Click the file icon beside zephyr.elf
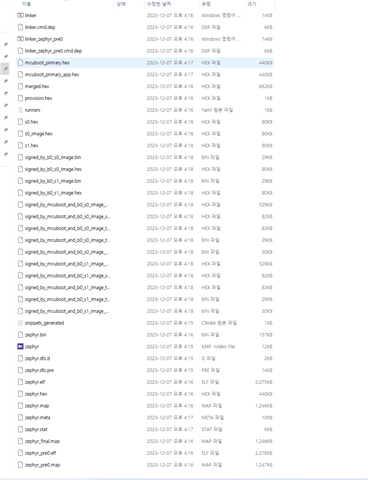 click(20, 382)
